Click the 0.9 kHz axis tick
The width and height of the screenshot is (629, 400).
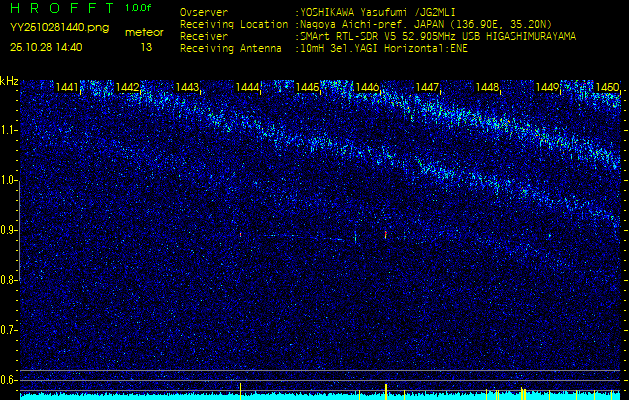(x=9, y=229)
